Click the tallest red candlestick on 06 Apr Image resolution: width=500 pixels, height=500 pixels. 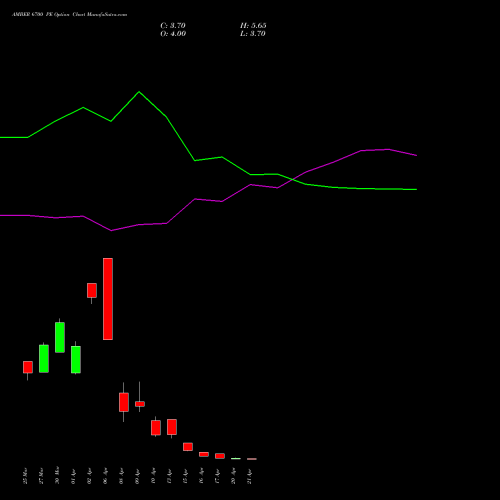[x=108, y=299]
